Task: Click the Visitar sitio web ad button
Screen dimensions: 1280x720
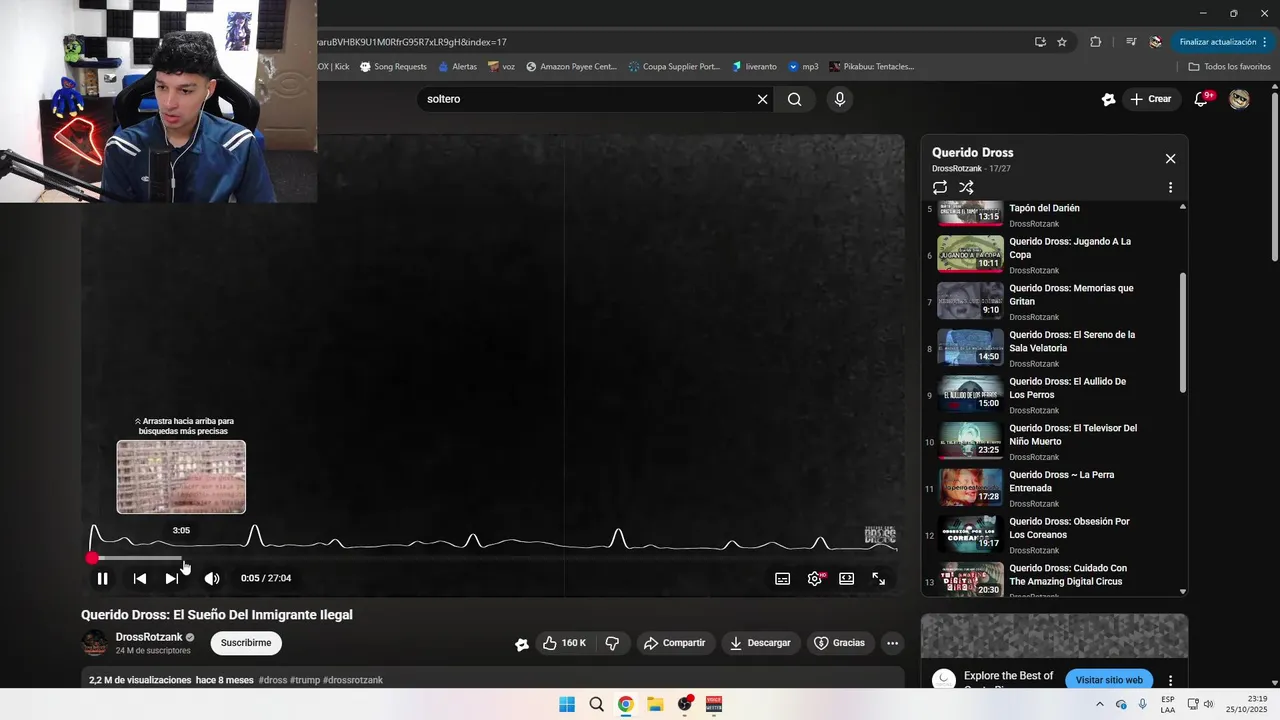Action: 1109,680
